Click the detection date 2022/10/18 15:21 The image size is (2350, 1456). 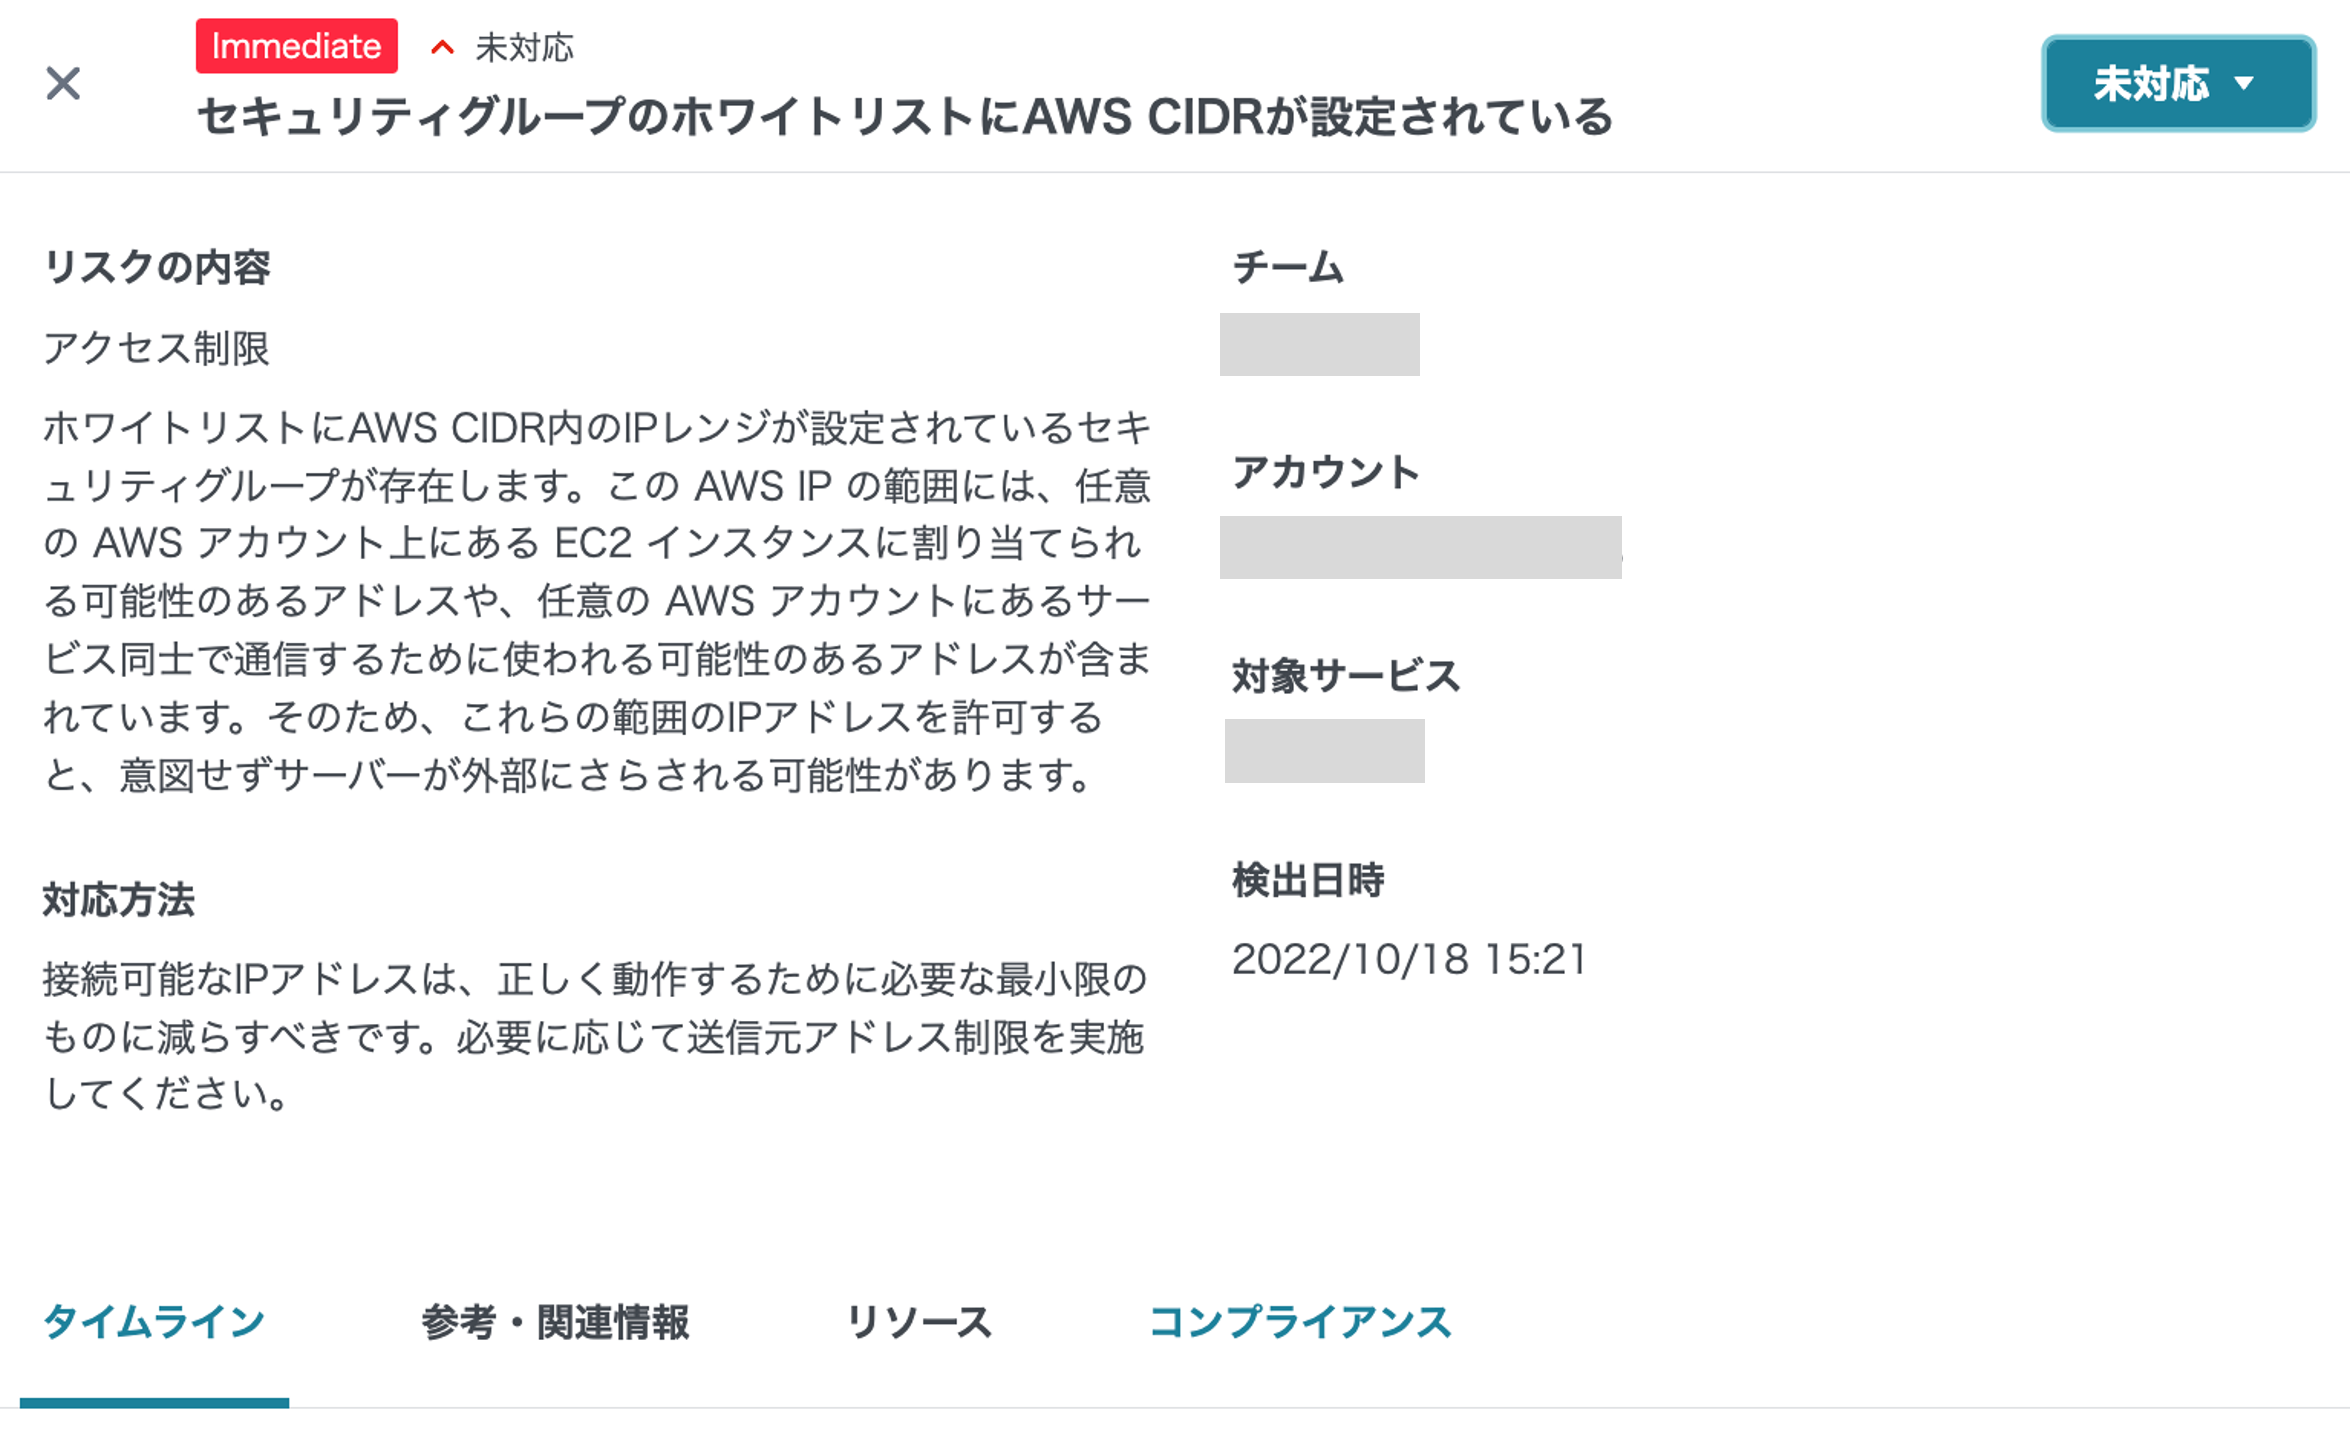1409,960
